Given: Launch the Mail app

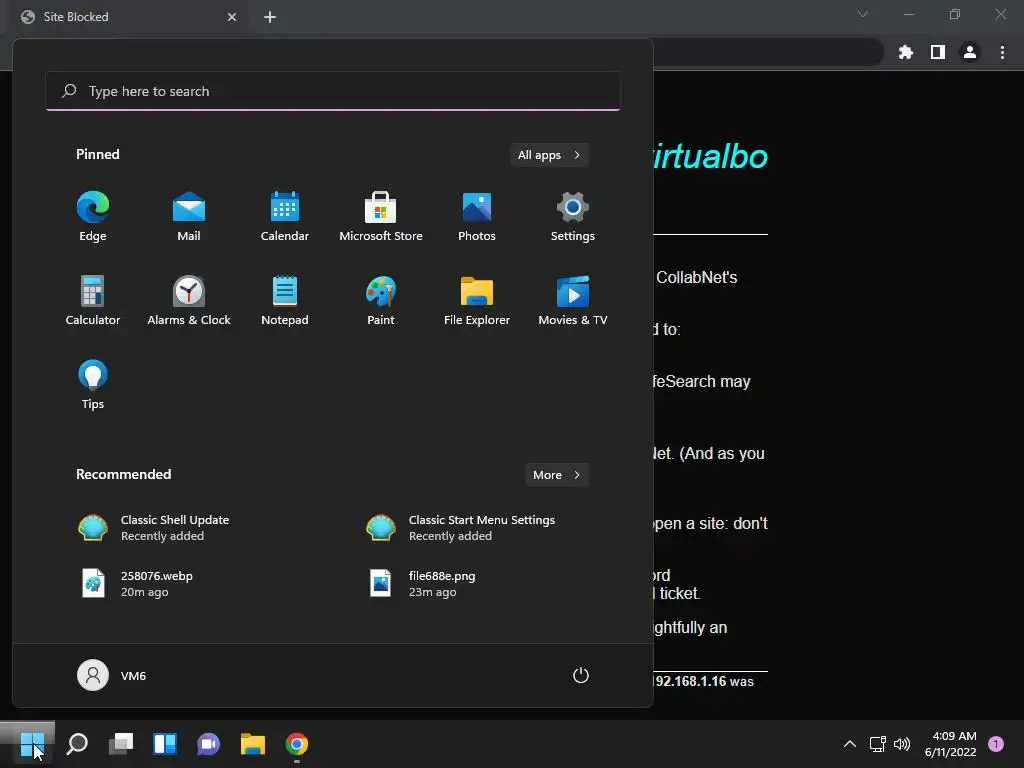Looking at the screenshot, I should tap(189, 217).
